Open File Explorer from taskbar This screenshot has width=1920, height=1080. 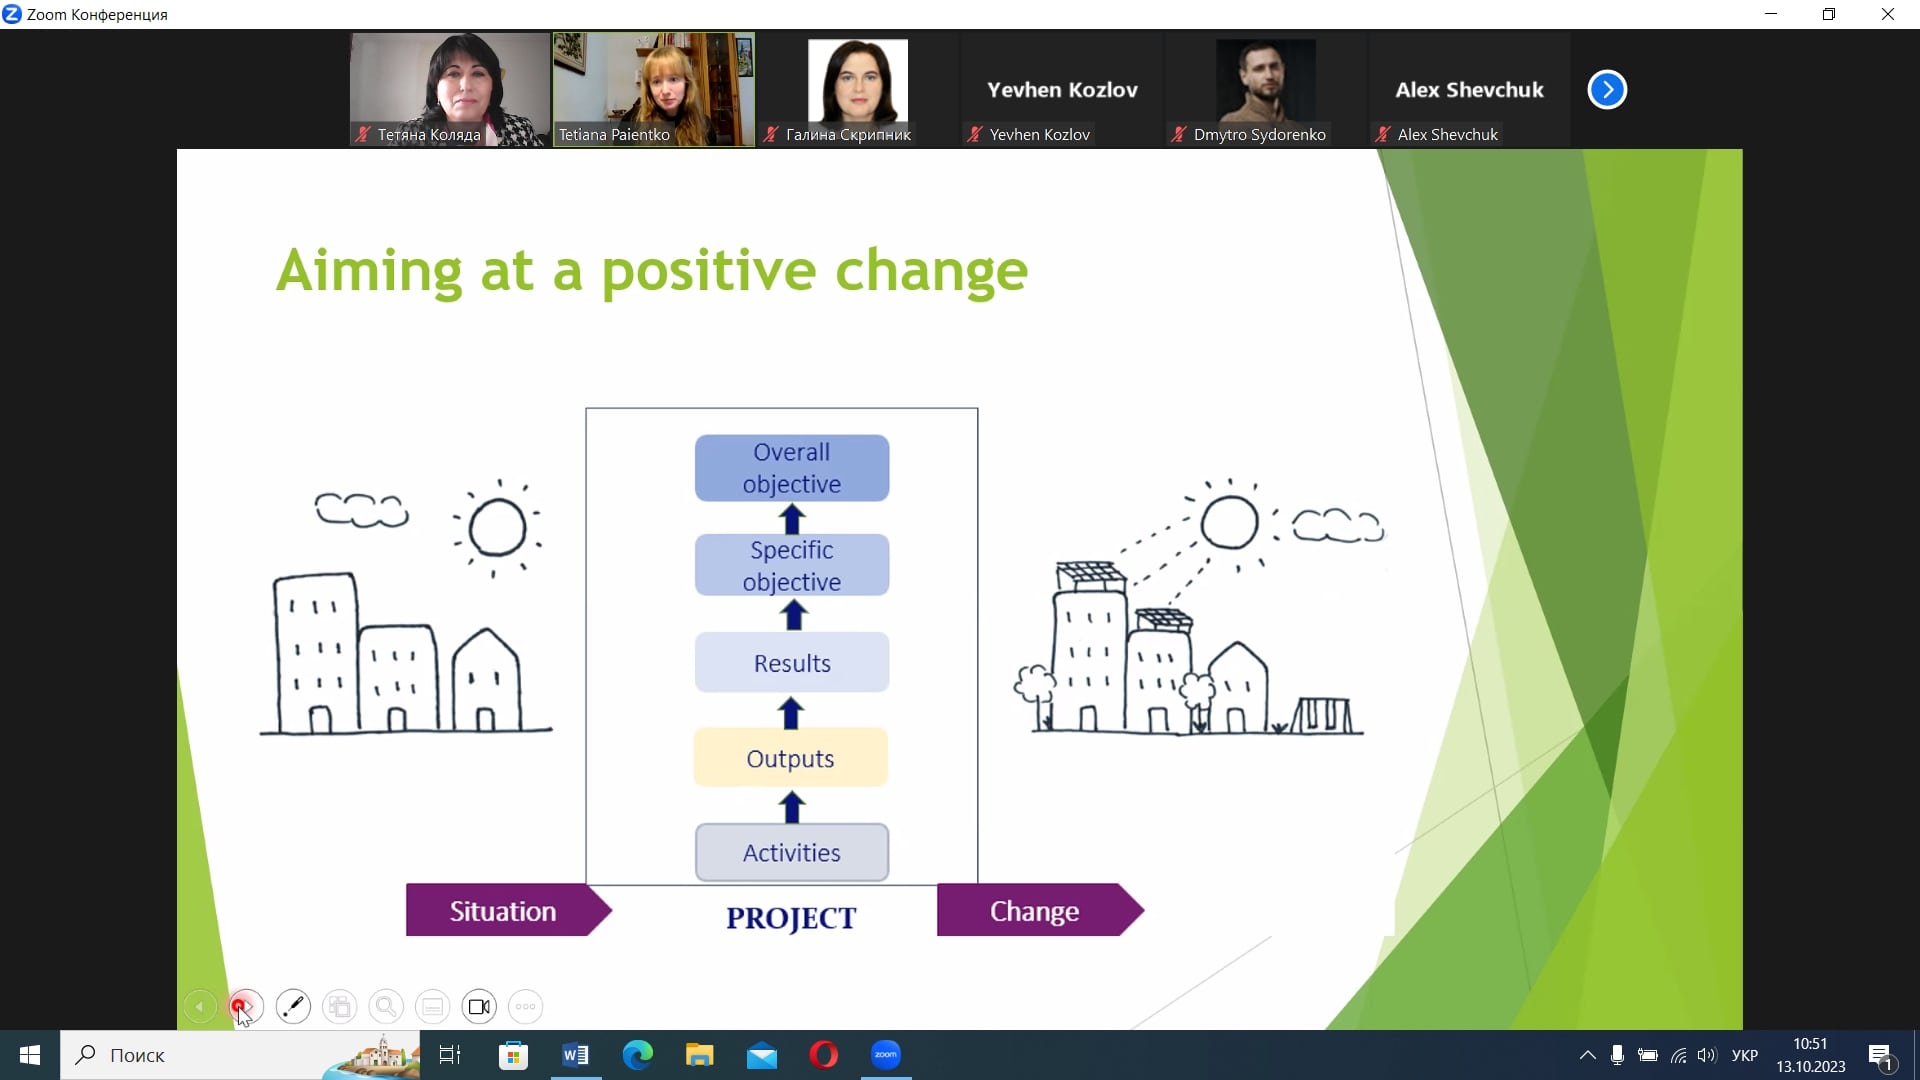pyautogui.click(x=700, y=1055)
